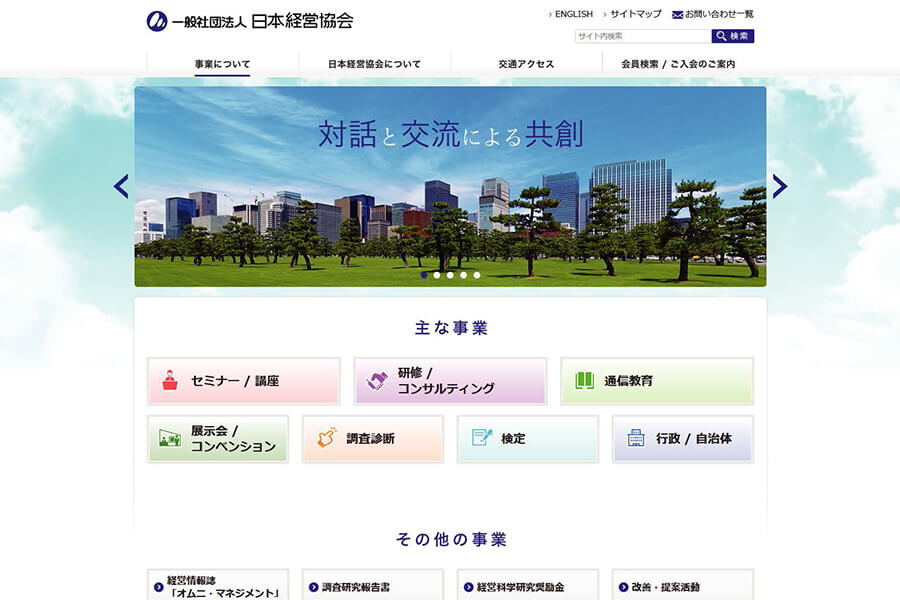Open 研修 / コンサルティング button
Viewport: 900px width, 600px height.
click(x=450, y=381)
